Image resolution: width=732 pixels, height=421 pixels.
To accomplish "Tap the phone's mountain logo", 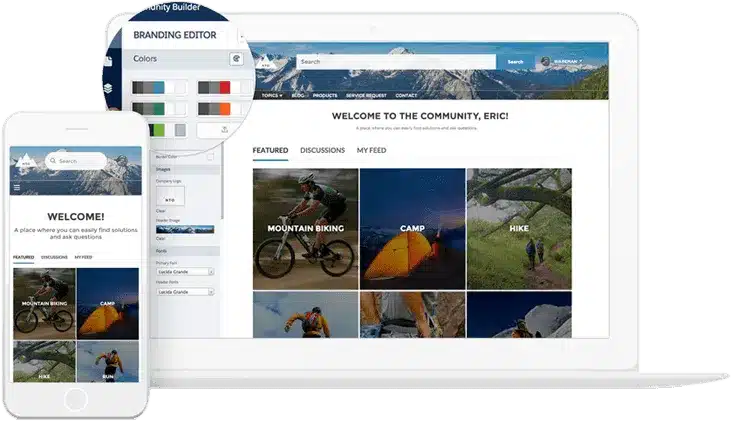I will [26, 161].
